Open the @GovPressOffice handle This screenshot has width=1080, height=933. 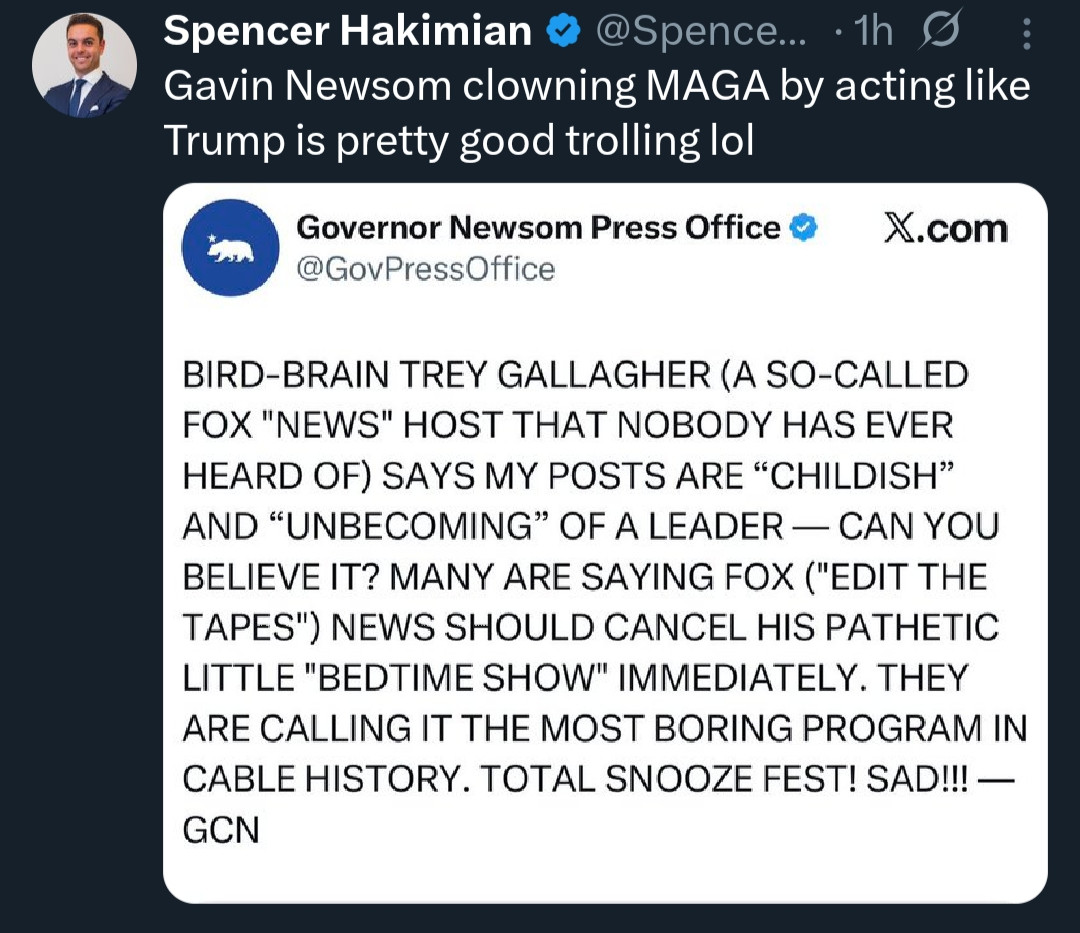click(425, 269)
